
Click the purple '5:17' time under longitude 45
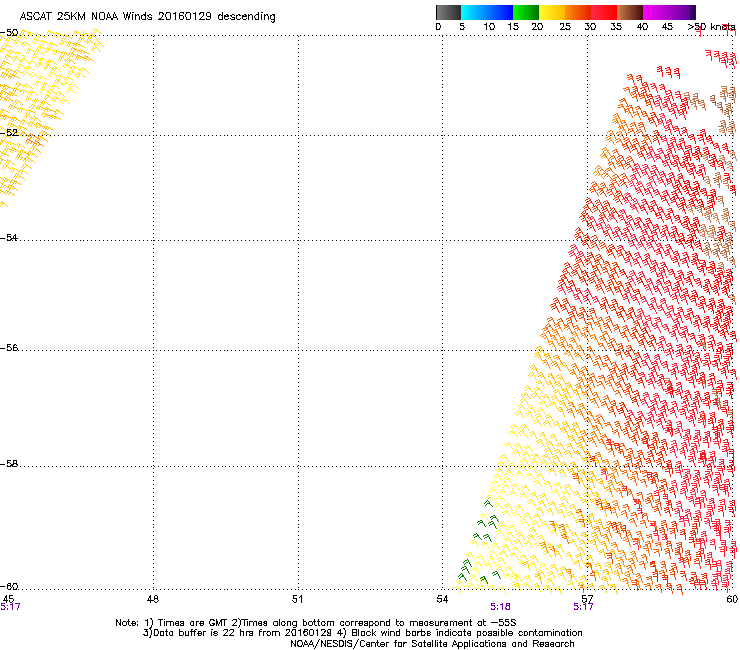[10, 607]
